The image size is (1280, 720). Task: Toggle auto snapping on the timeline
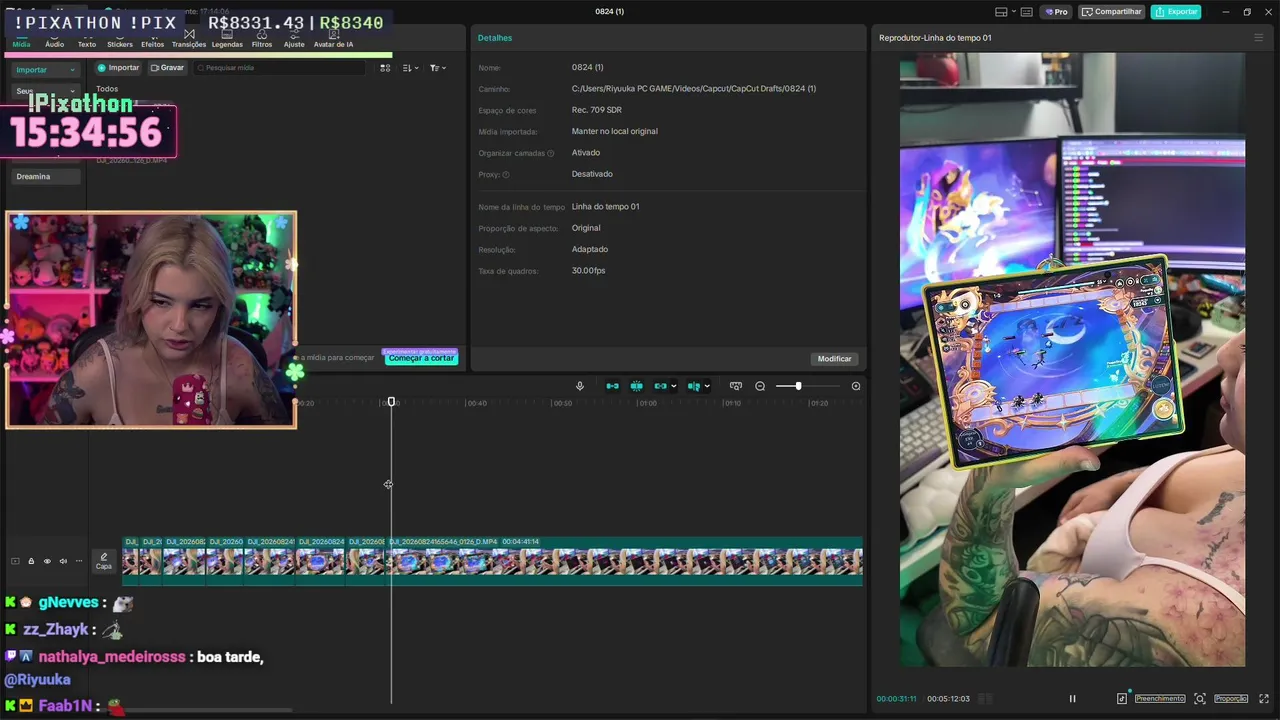click(x=636, y=386)
